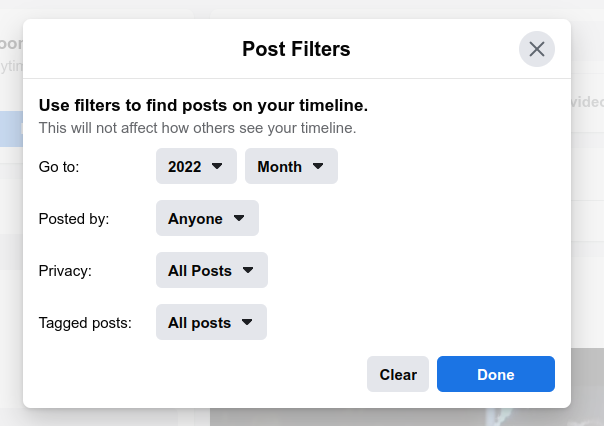Click the caret next to Privacy All Posts
604x426 pixels.
point(248,270)
